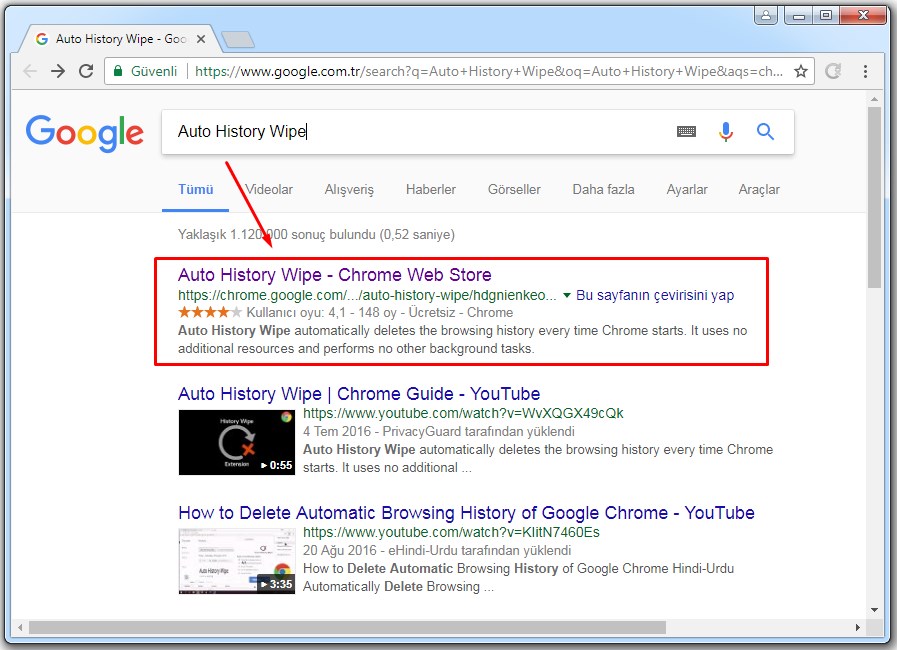Bookmark this page with the star icon
The width and height of the screenshot is (897, 650).
[801, 71]
